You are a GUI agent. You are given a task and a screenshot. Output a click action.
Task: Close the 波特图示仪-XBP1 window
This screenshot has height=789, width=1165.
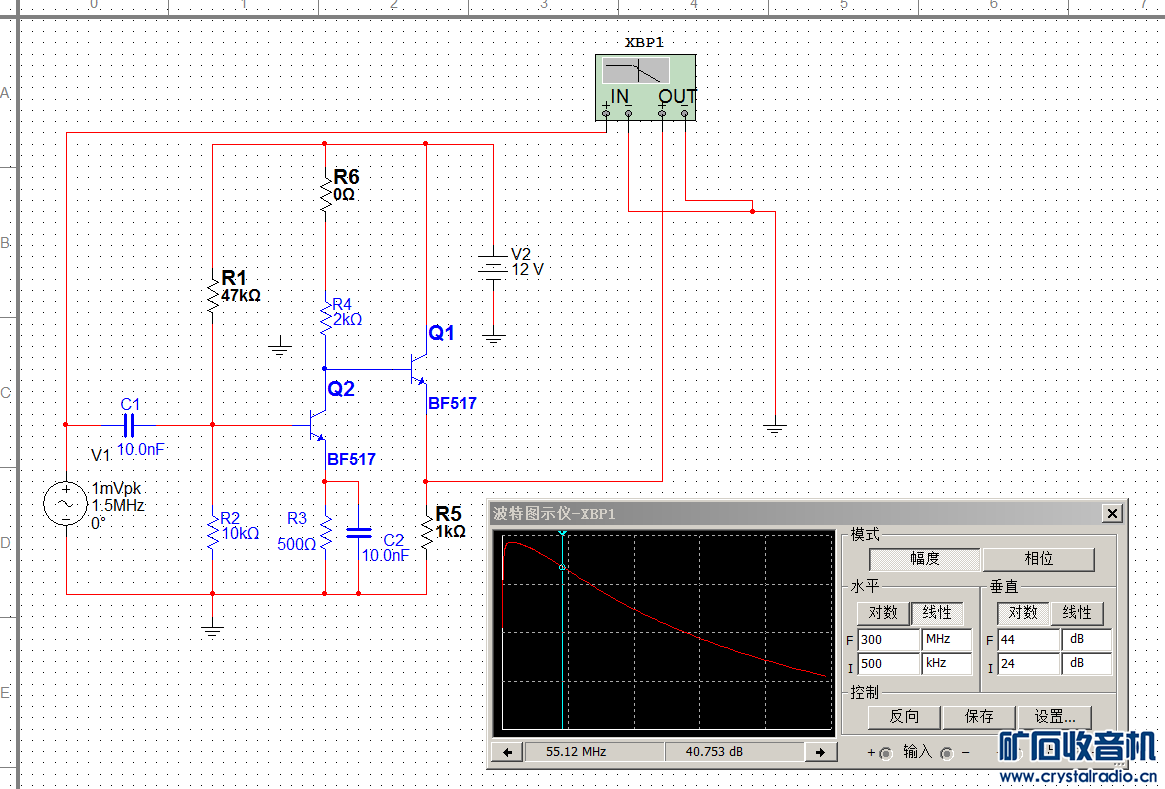click(x=1112, y=513)
